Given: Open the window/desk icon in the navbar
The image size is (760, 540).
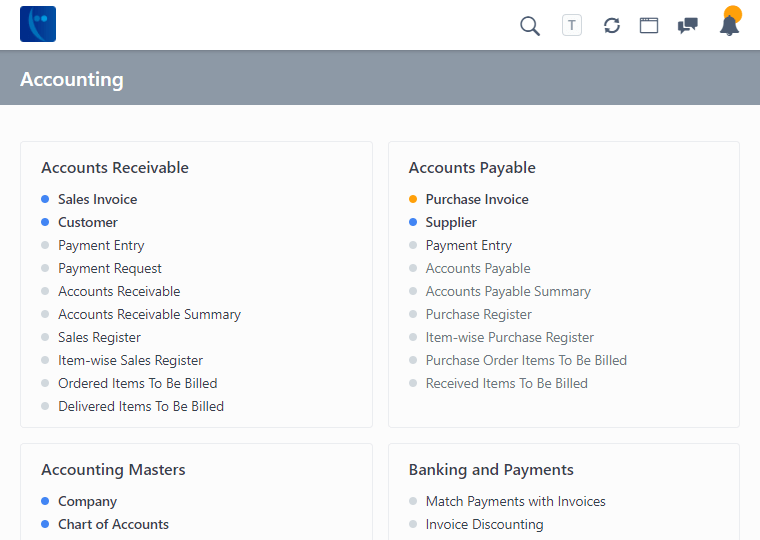Looking at the screenshot, I should pyautogui.click(x=649, y=26).
